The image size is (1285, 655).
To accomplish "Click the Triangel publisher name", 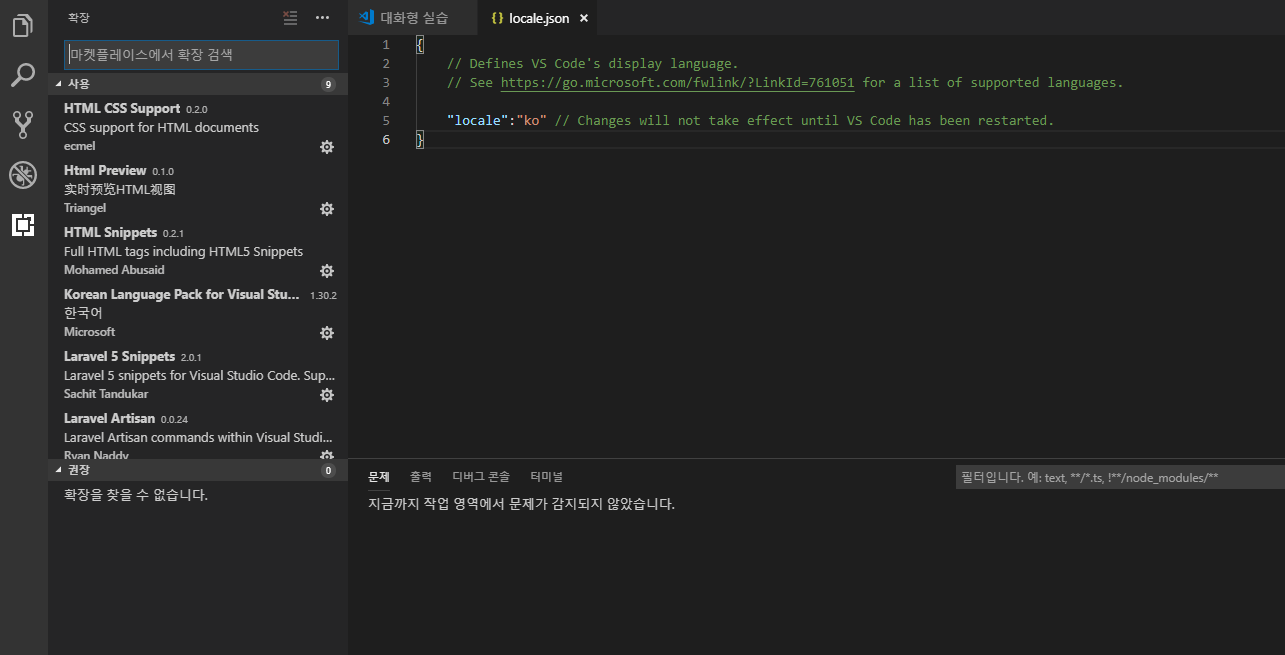I will (85, 208).
